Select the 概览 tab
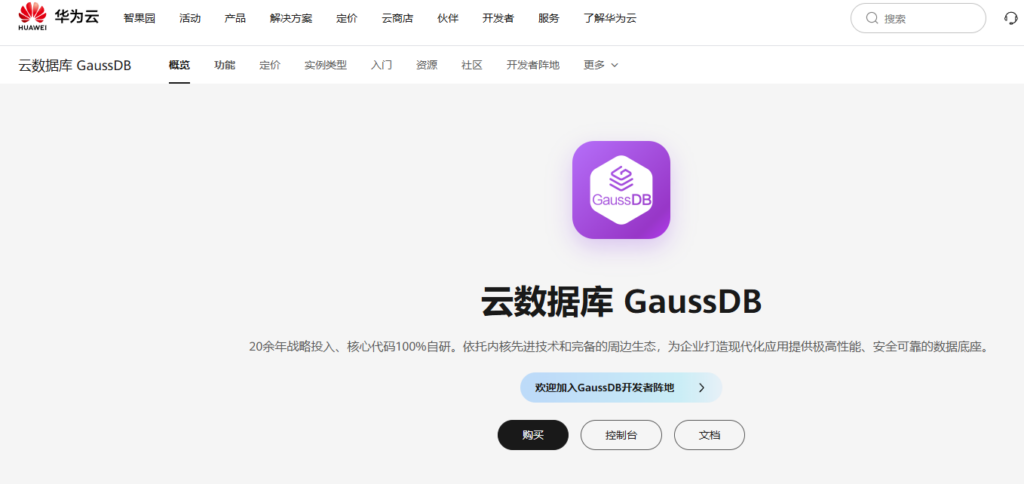The image size is (1024, 484). 179,65
